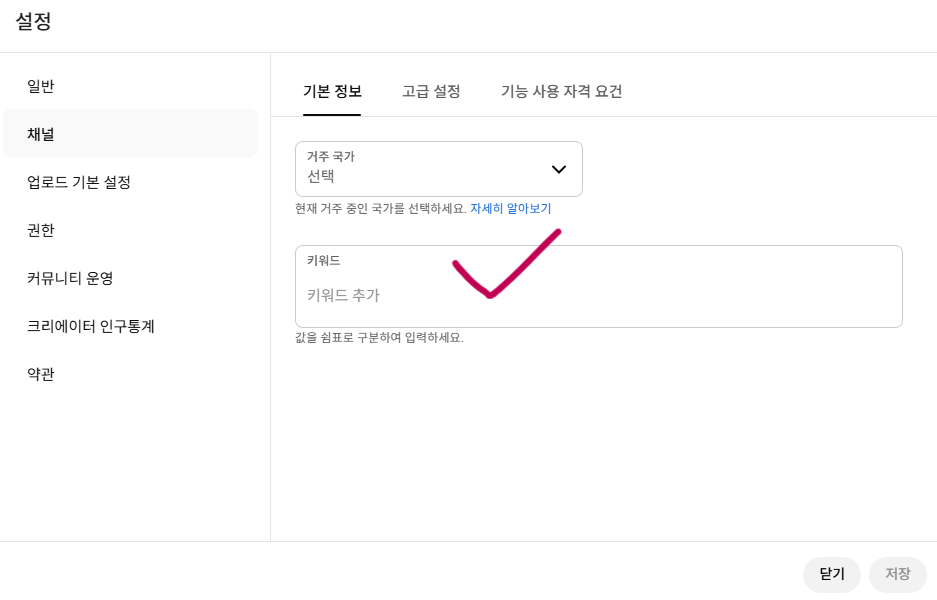The height and width of the screenshot is (600, 937).
Task: Expand the country selection combo box
Action: 438,169
